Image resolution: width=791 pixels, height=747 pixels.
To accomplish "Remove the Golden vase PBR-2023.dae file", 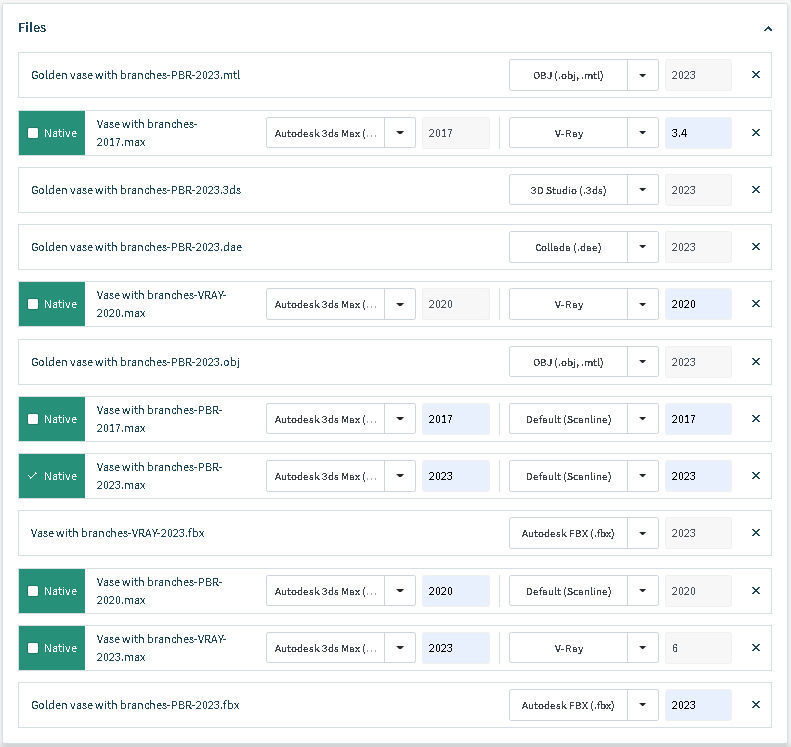I will [755, 247].
